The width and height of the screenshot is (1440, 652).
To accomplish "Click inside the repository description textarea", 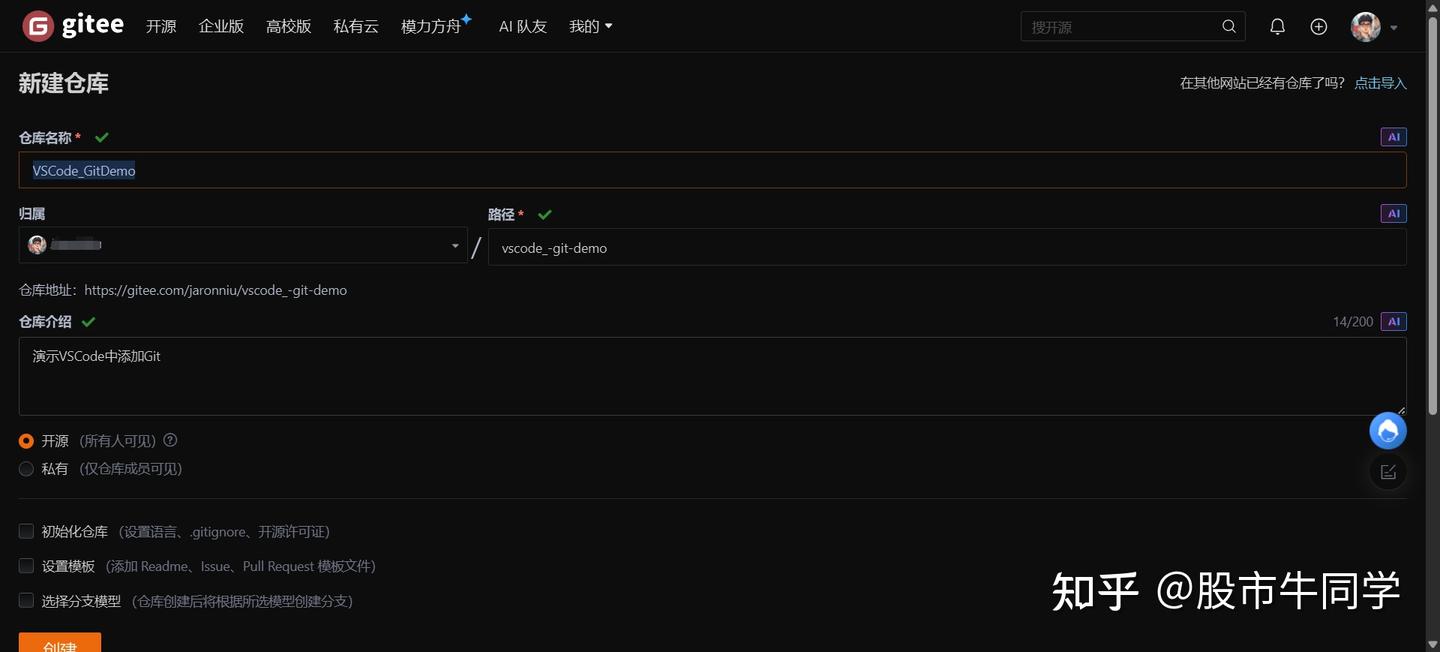I will (700, 375).
